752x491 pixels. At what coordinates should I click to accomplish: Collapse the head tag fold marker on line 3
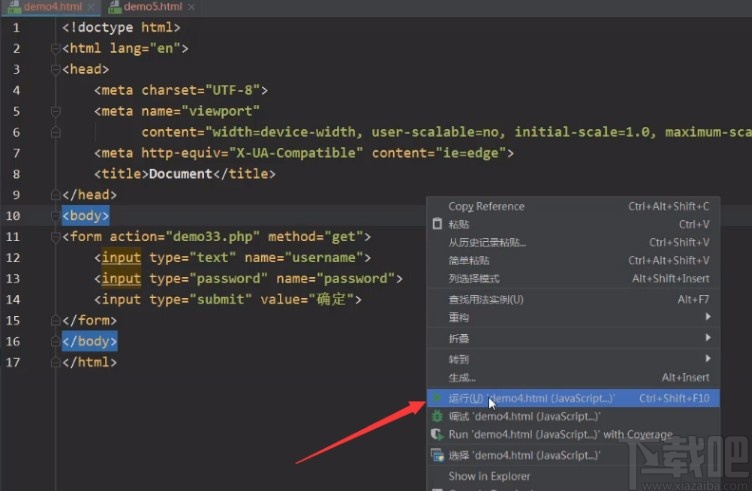55,69
